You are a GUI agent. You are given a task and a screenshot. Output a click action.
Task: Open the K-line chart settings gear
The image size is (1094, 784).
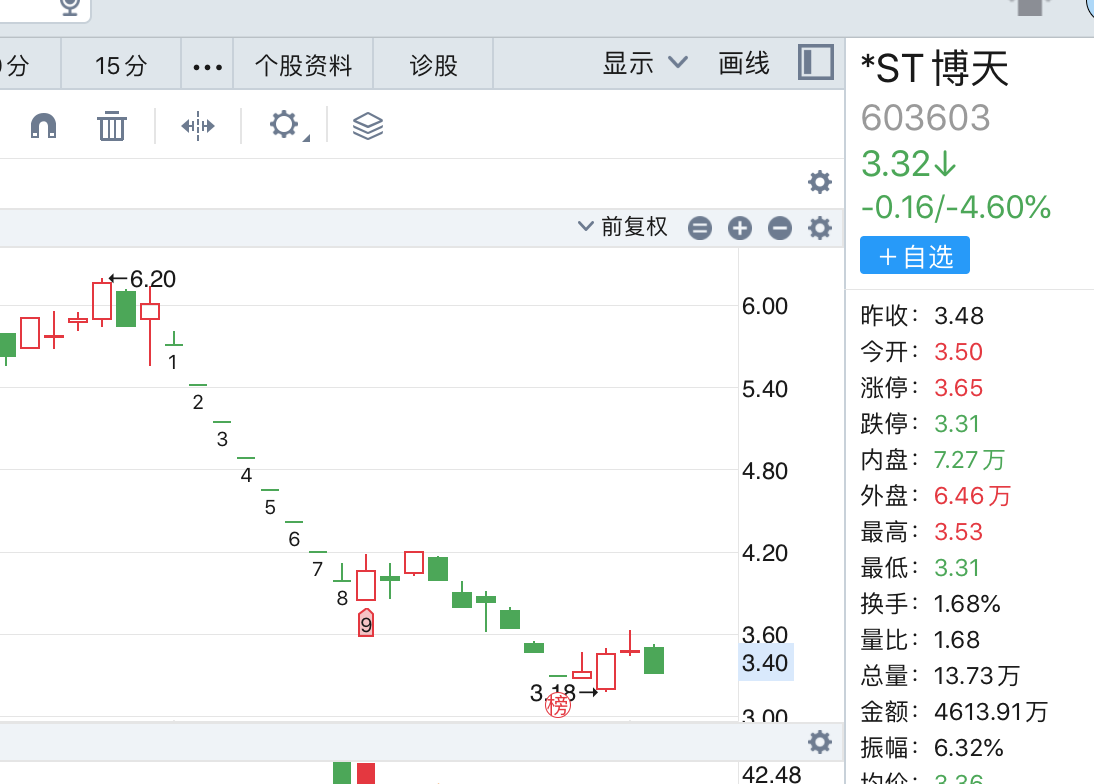click(x=820, y=228)
